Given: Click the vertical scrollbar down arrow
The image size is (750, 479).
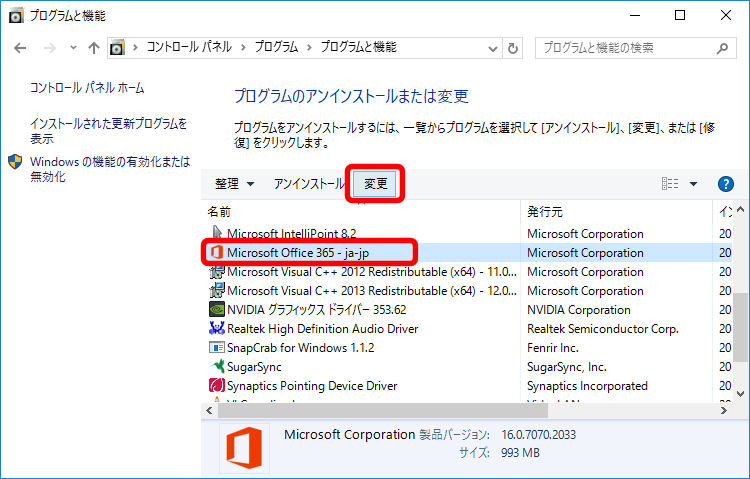Looking at the screenshot, I should [x=740, y=394].
